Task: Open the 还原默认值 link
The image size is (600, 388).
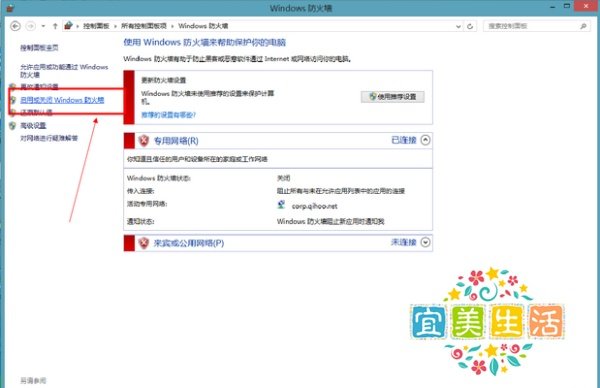Action: (36, 112)
